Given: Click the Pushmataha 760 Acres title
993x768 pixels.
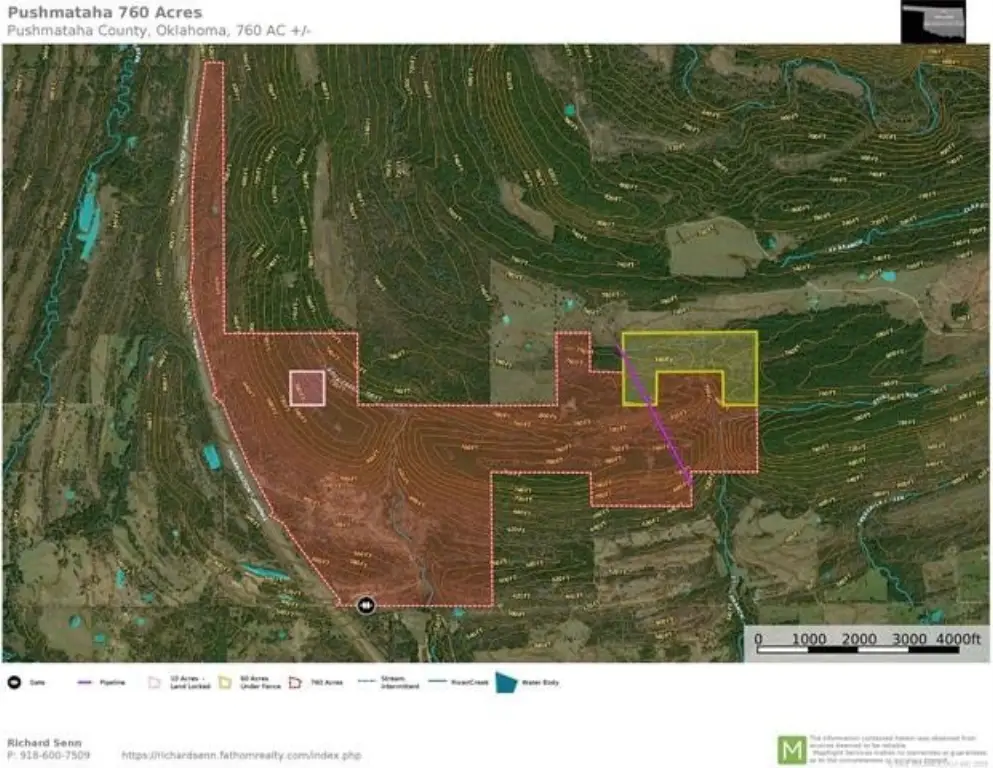Looking at the screenshot, I should [104, 13].
